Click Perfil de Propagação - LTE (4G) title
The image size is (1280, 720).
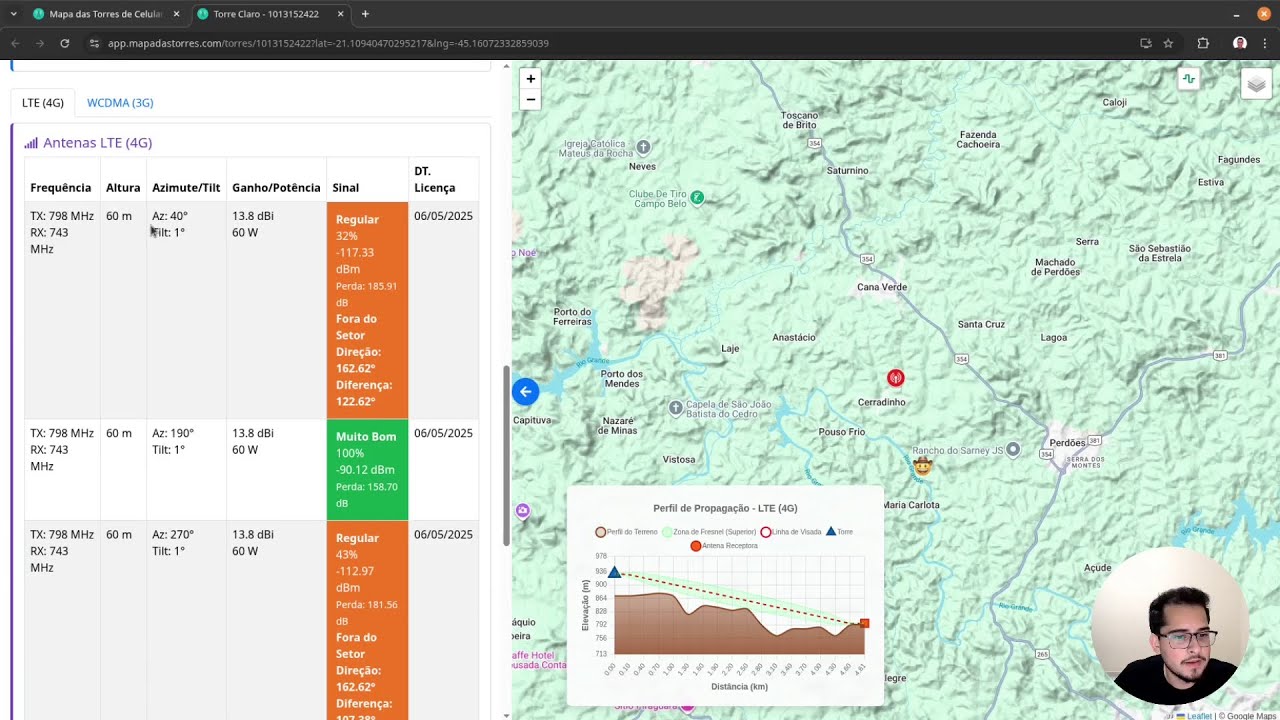tap(725, 508)
